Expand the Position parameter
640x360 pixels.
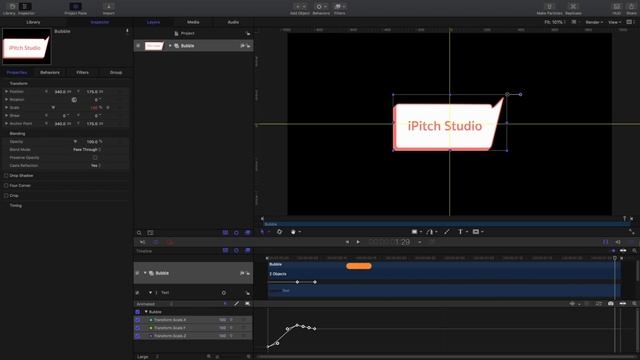click(x=6, y=91)
